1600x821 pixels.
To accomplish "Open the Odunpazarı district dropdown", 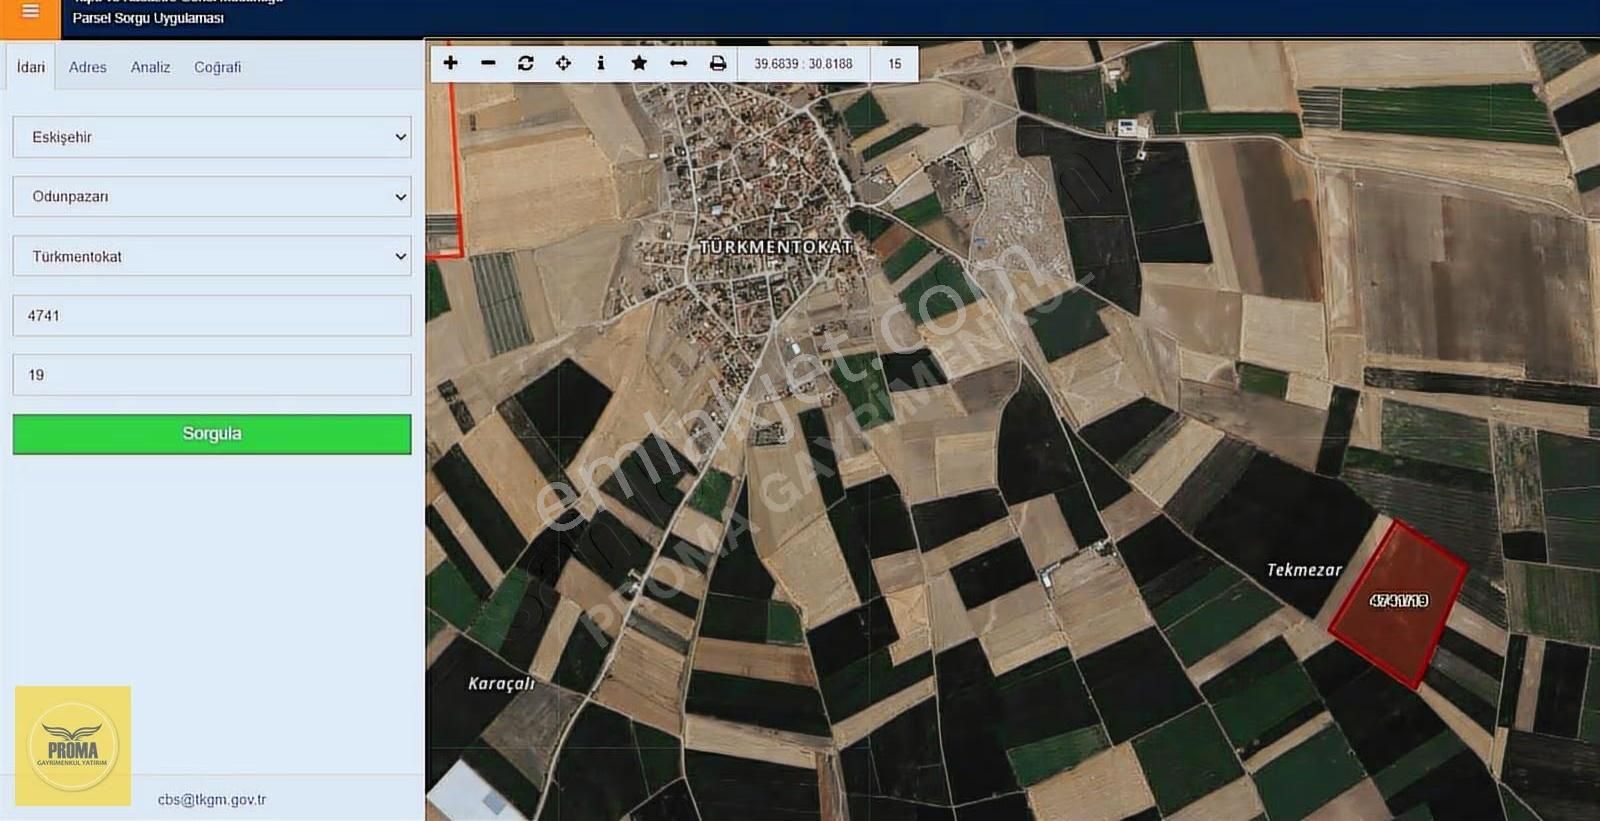I will (211, 197).
